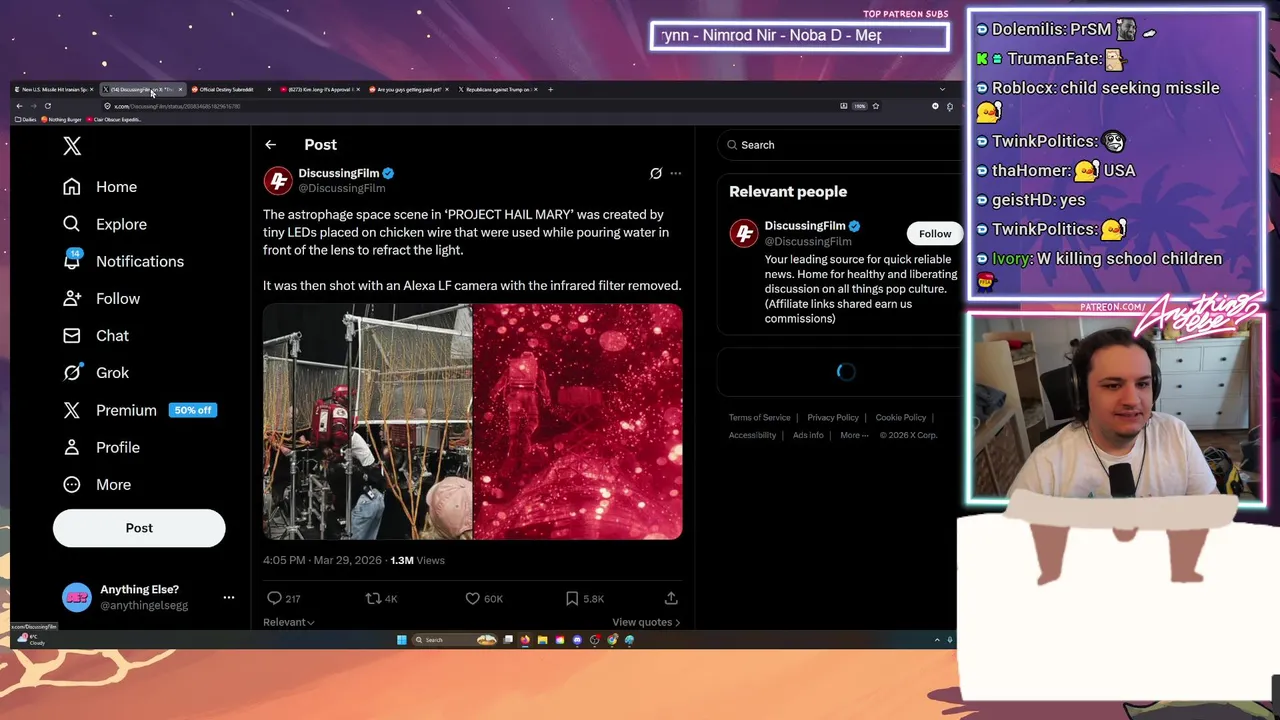Click the Grok explain-post icon

click(656, 173)
